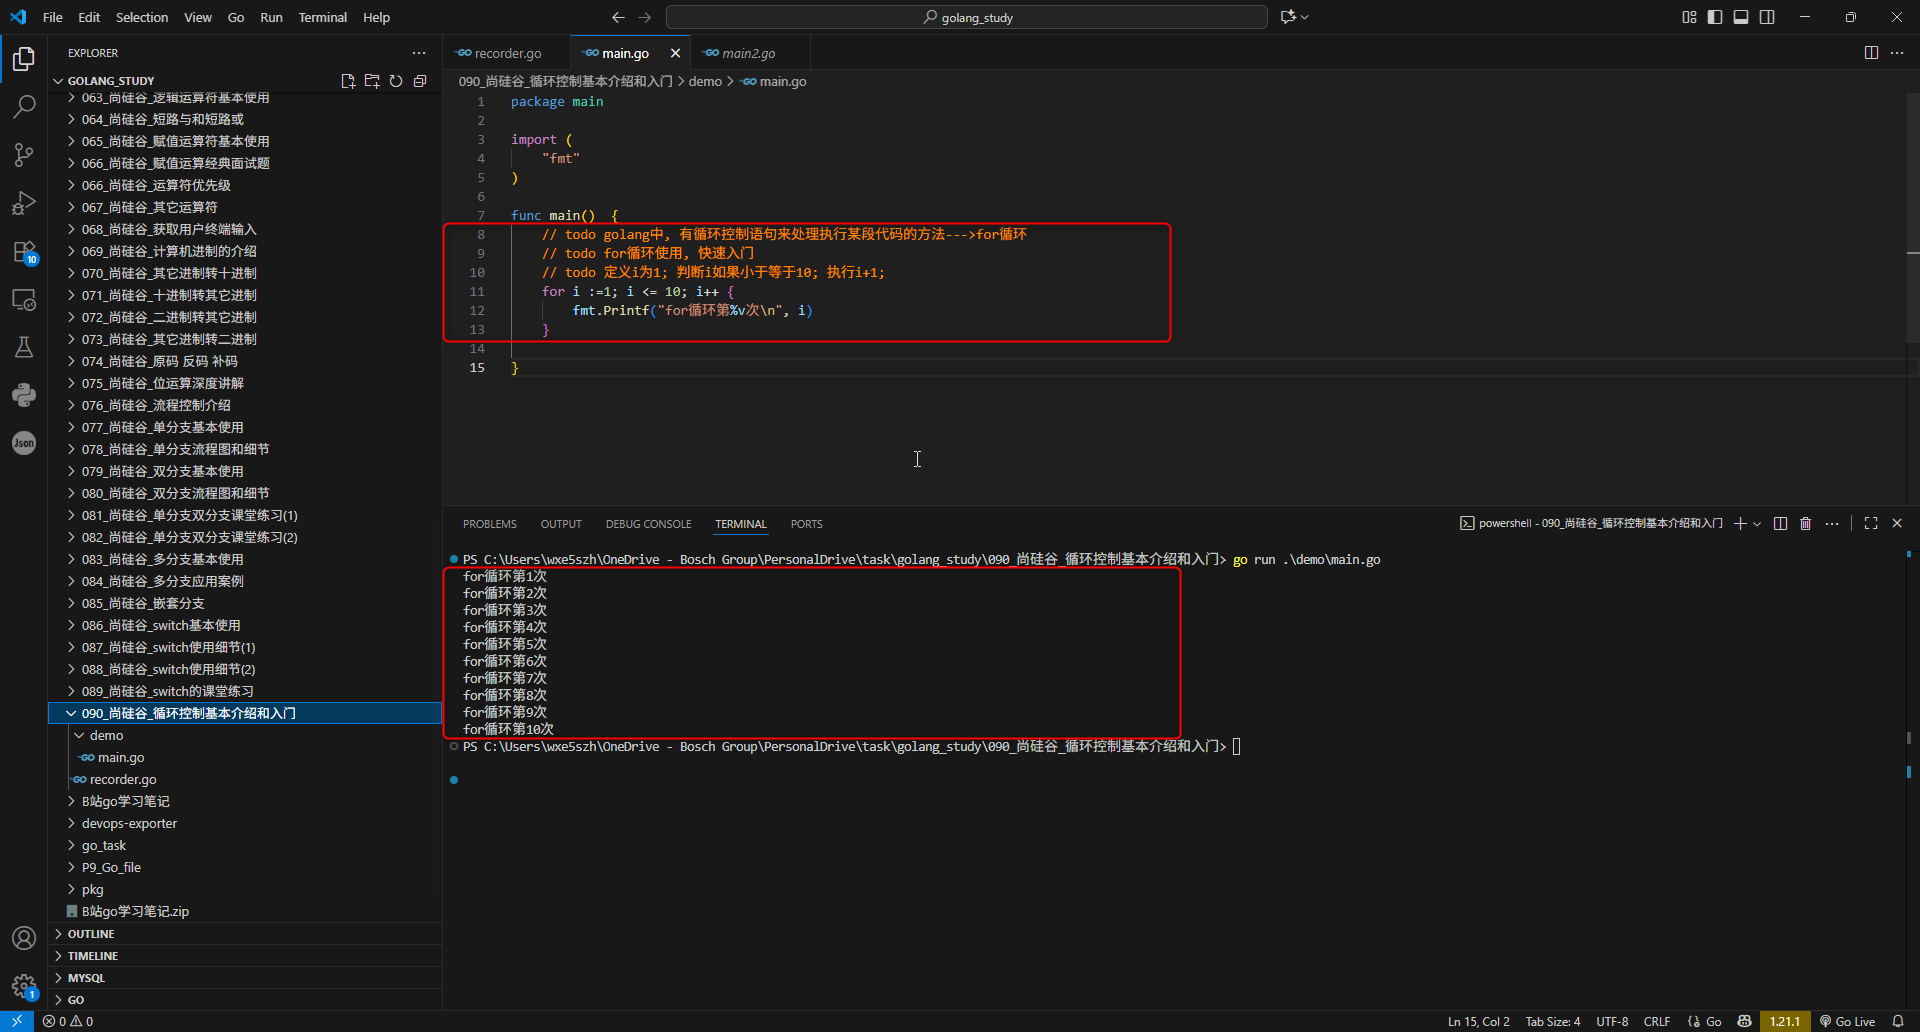Collapse all folders in Explorer
Screen dimensions: 1920x1032
click(x=420, y=81)
